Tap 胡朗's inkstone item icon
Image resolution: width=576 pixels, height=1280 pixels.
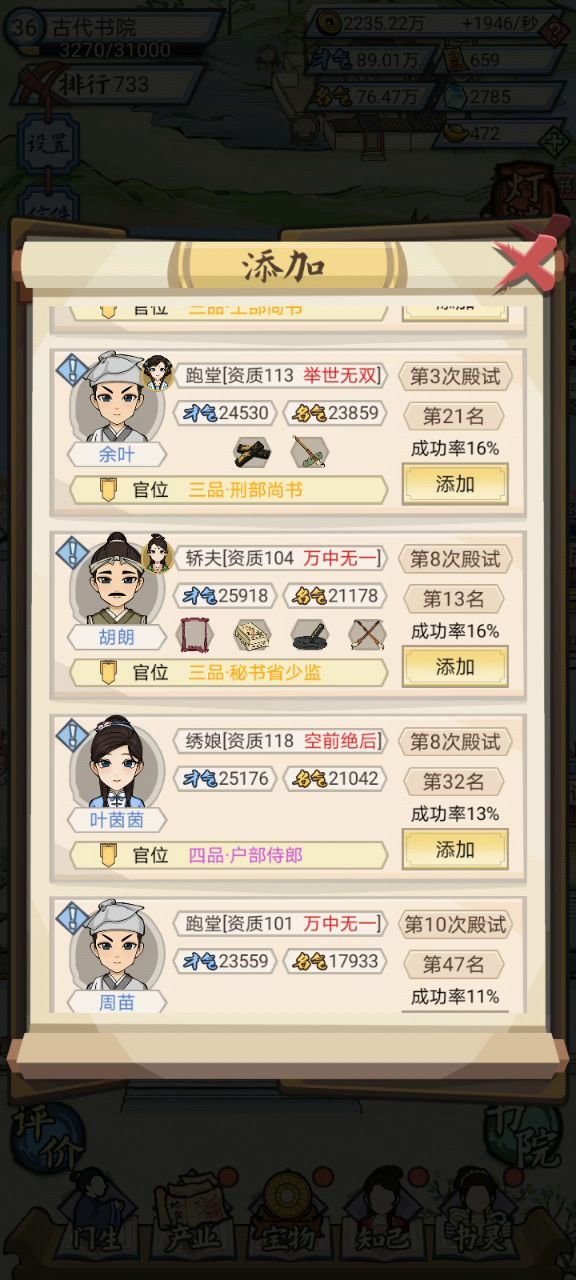pyautogui.click(x=309, y=634)
